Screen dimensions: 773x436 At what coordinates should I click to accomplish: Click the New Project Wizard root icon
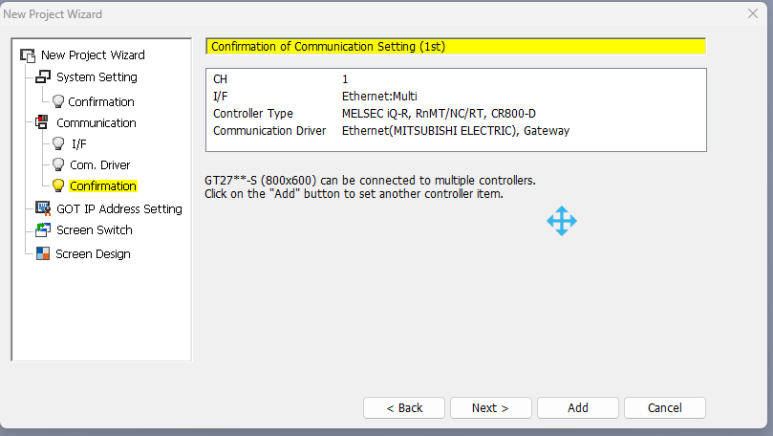point(28,55)
